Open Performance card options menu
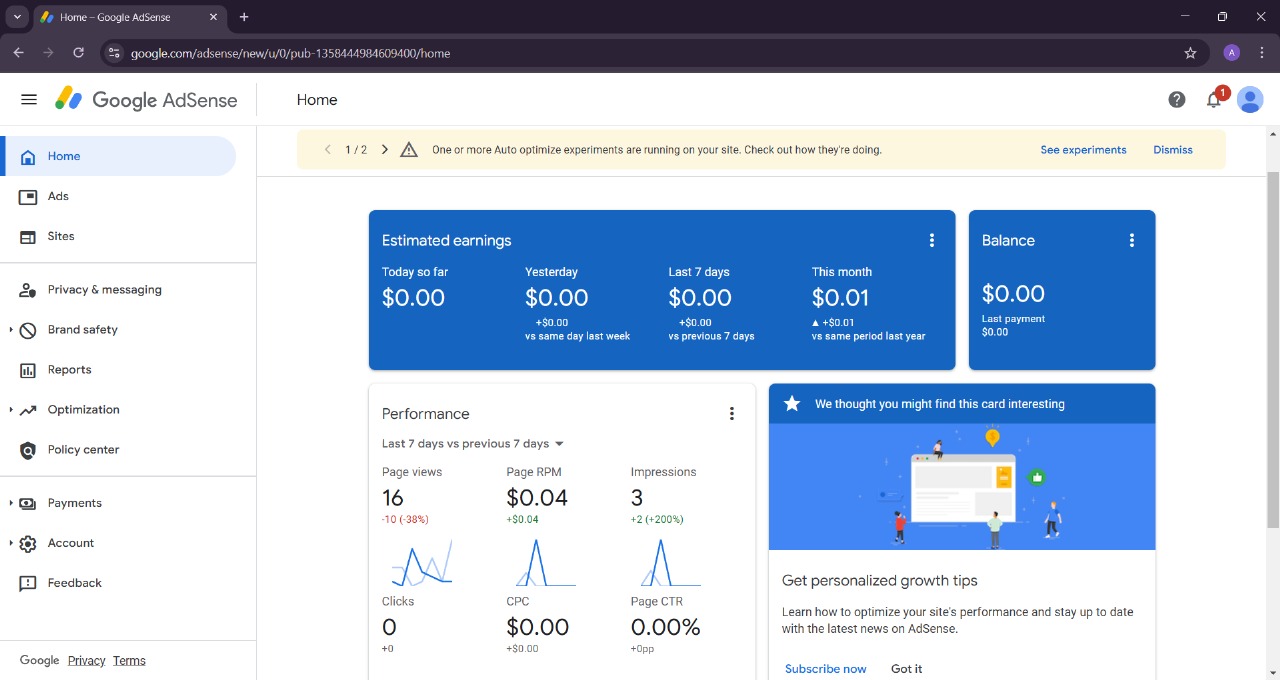 732,414
